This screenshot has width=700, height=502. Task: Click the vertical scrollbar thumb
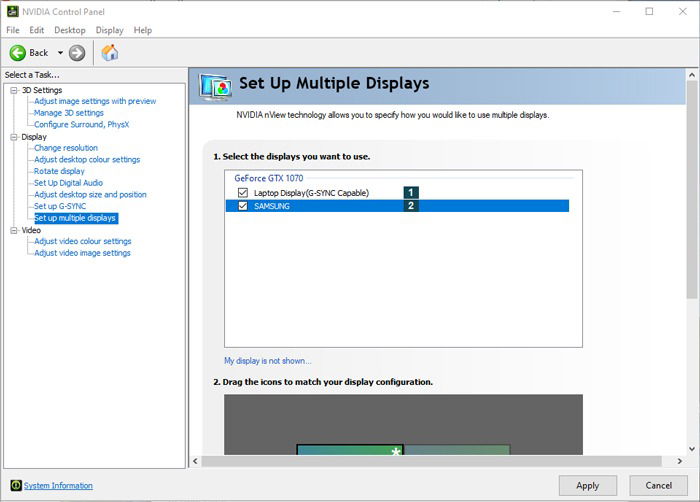(692, 190)
